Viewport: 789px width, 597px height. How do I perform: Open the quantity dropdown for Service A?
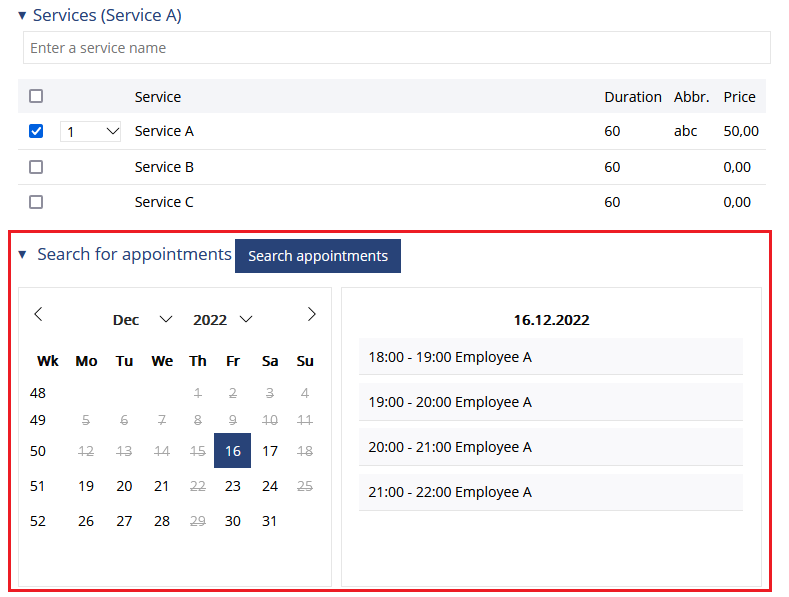coord(91,131)
